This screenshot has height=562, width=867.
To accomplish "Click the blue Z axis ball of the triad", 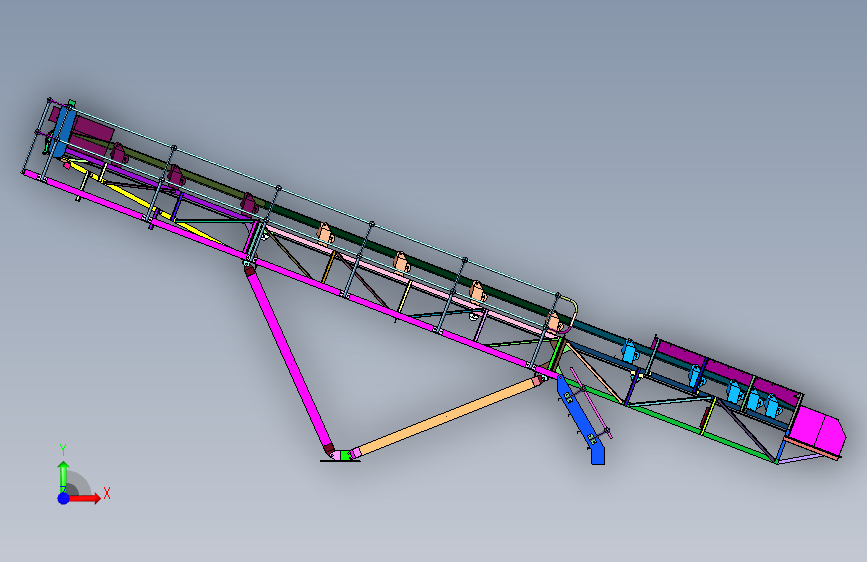I will pyautogui.click(x=64, y=498).
